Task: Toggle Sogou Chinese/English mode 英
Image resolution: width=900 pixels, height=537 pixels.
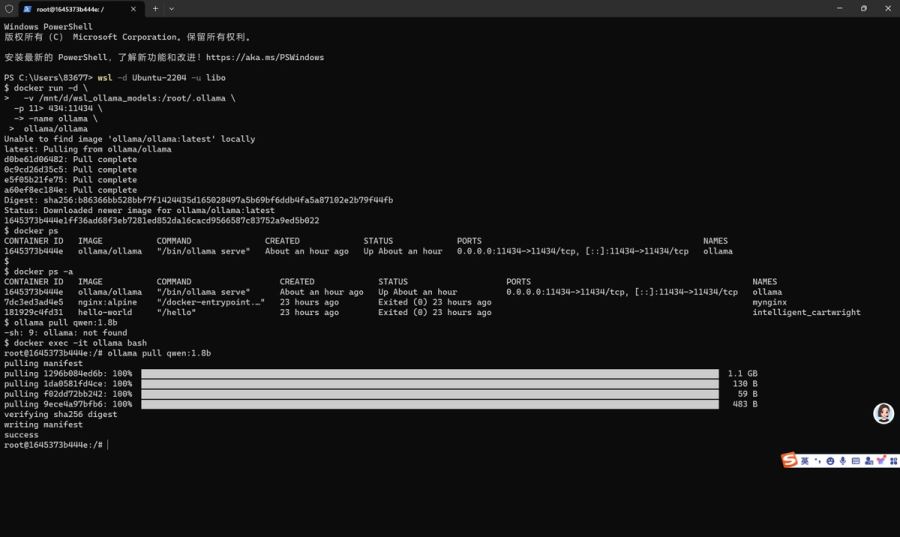Action: click(x=805, y=461)
